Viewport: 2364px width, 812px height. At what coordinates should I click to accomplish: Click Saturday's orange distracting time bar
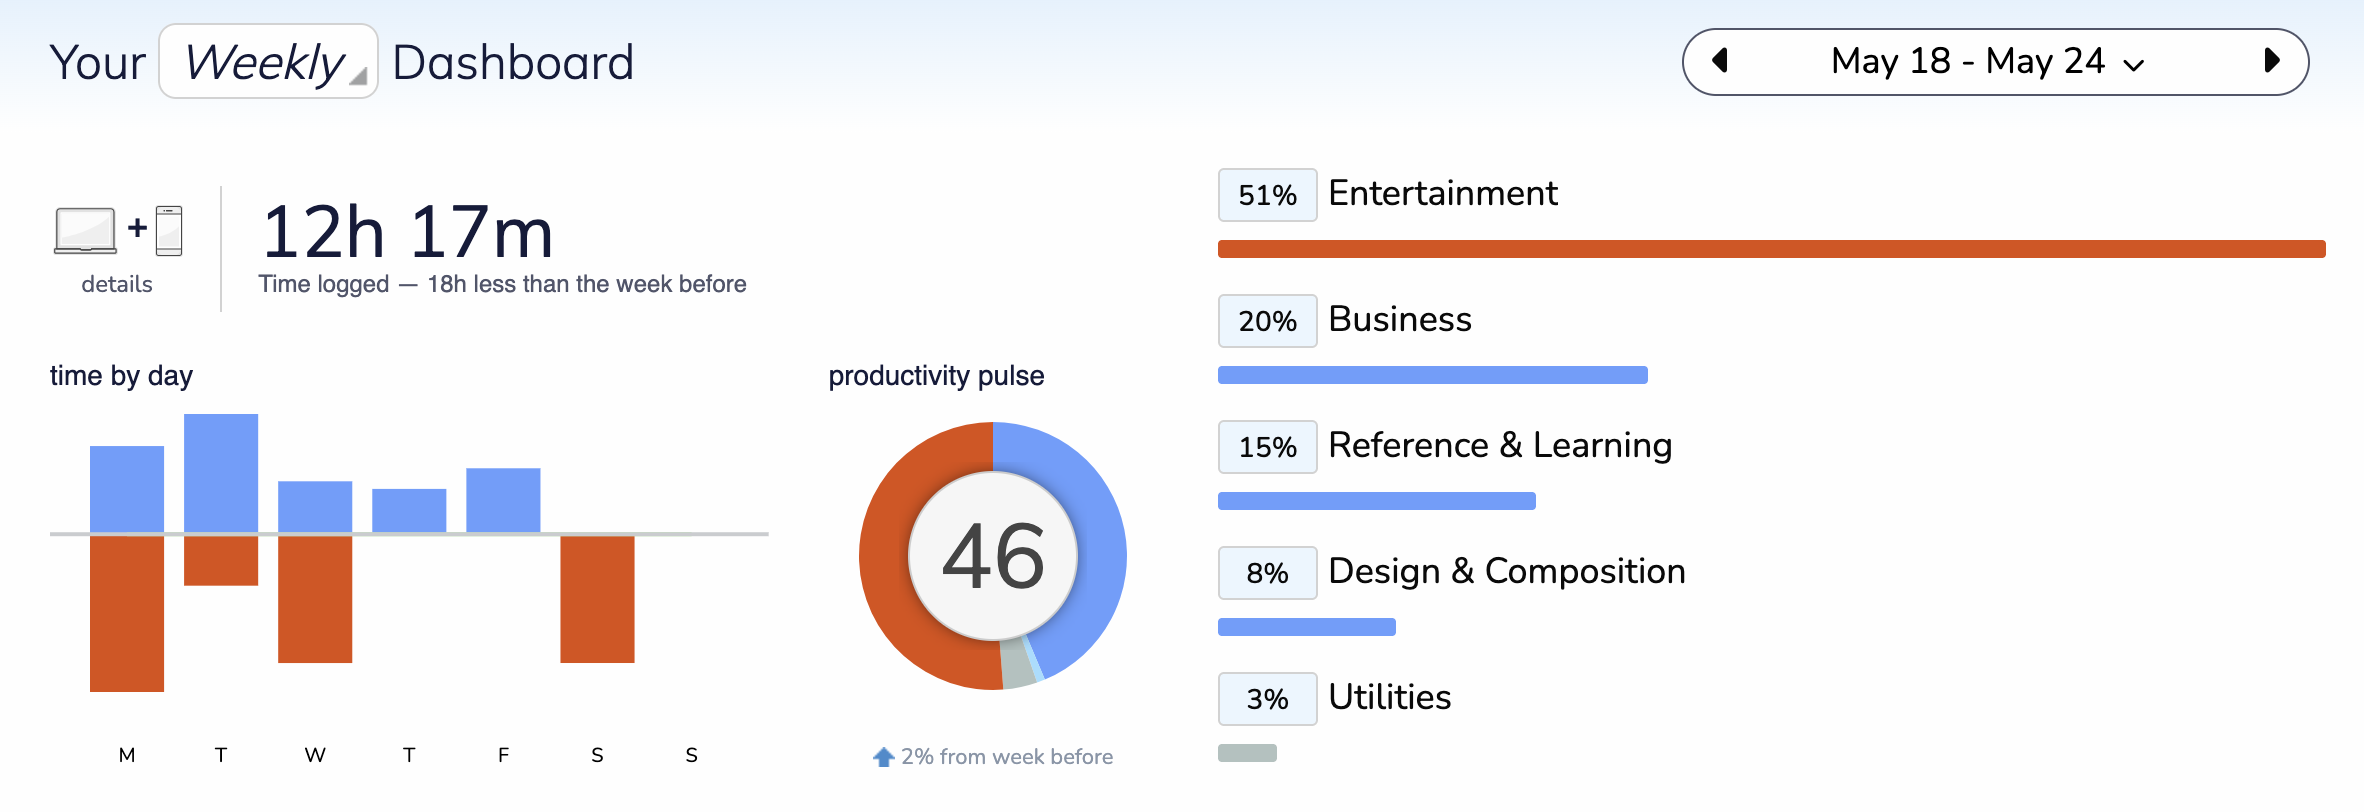point(597,599)
